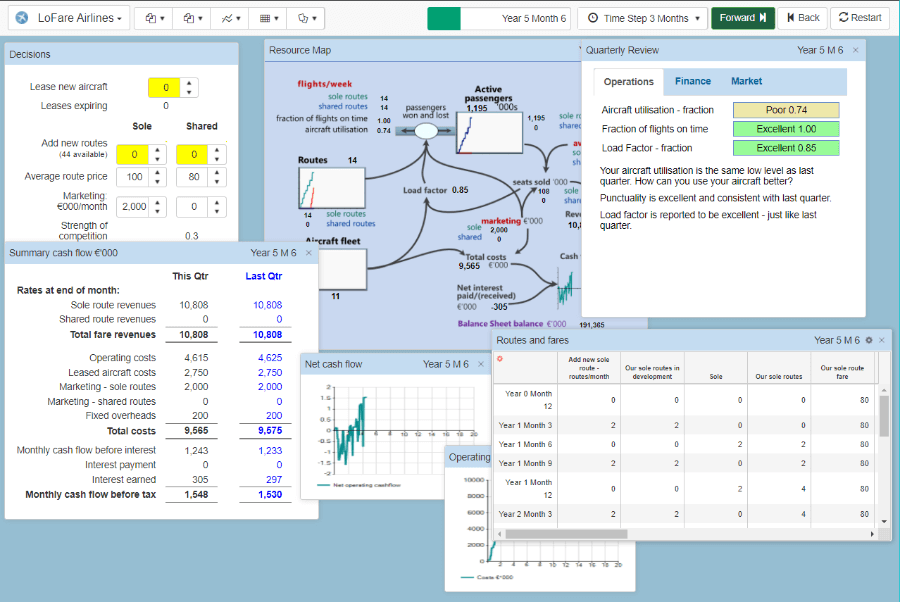Click red gear icon in table corner
This screenshot has width=900, height=602.
(500, 358)
